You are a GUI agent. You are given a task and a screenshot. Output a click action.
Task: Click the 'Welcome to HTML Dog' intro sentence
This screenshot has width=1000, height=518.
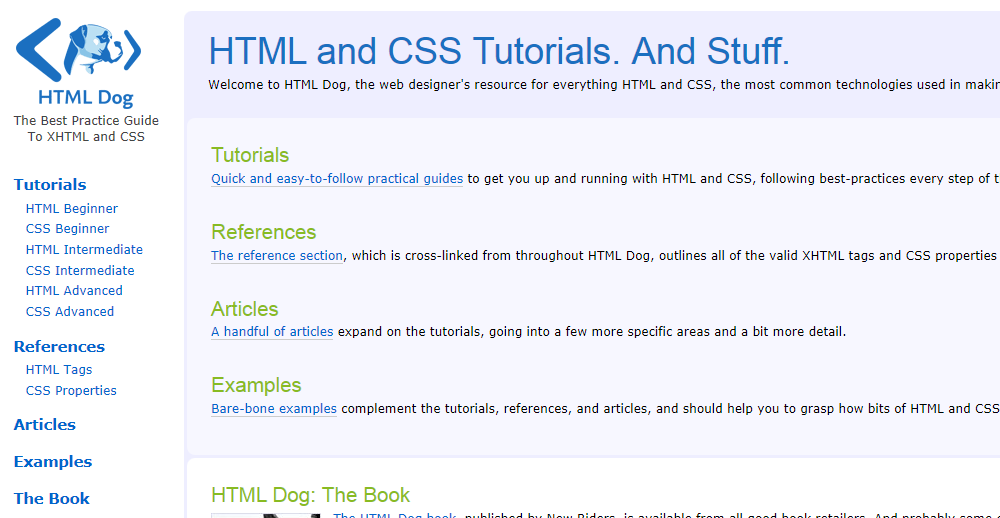click(x=604, y=85)
